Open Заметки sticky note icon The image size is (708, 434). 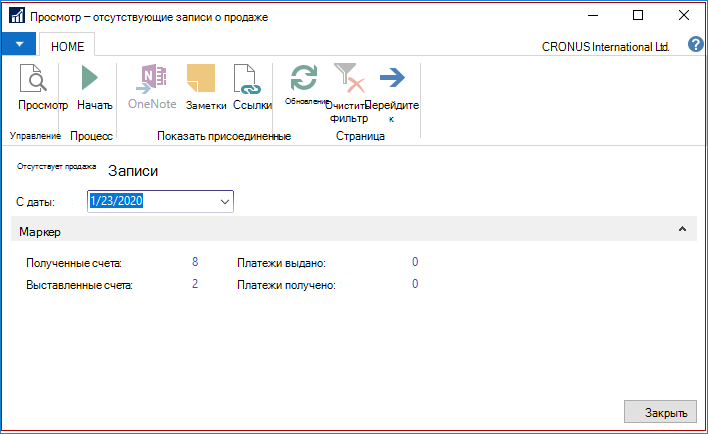200,78
